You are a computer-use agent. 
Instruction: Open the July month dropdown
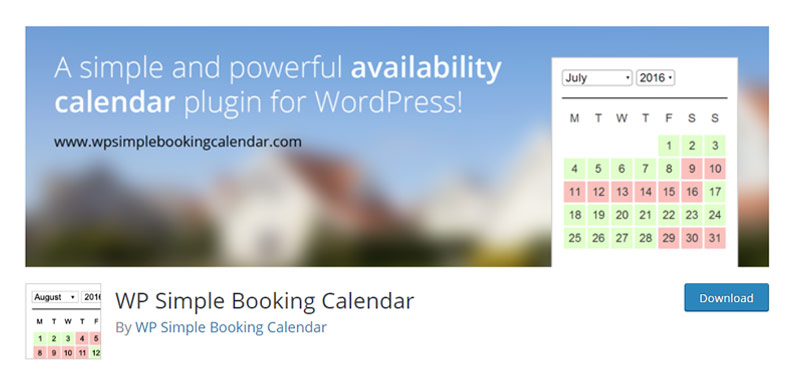[597, 78]
